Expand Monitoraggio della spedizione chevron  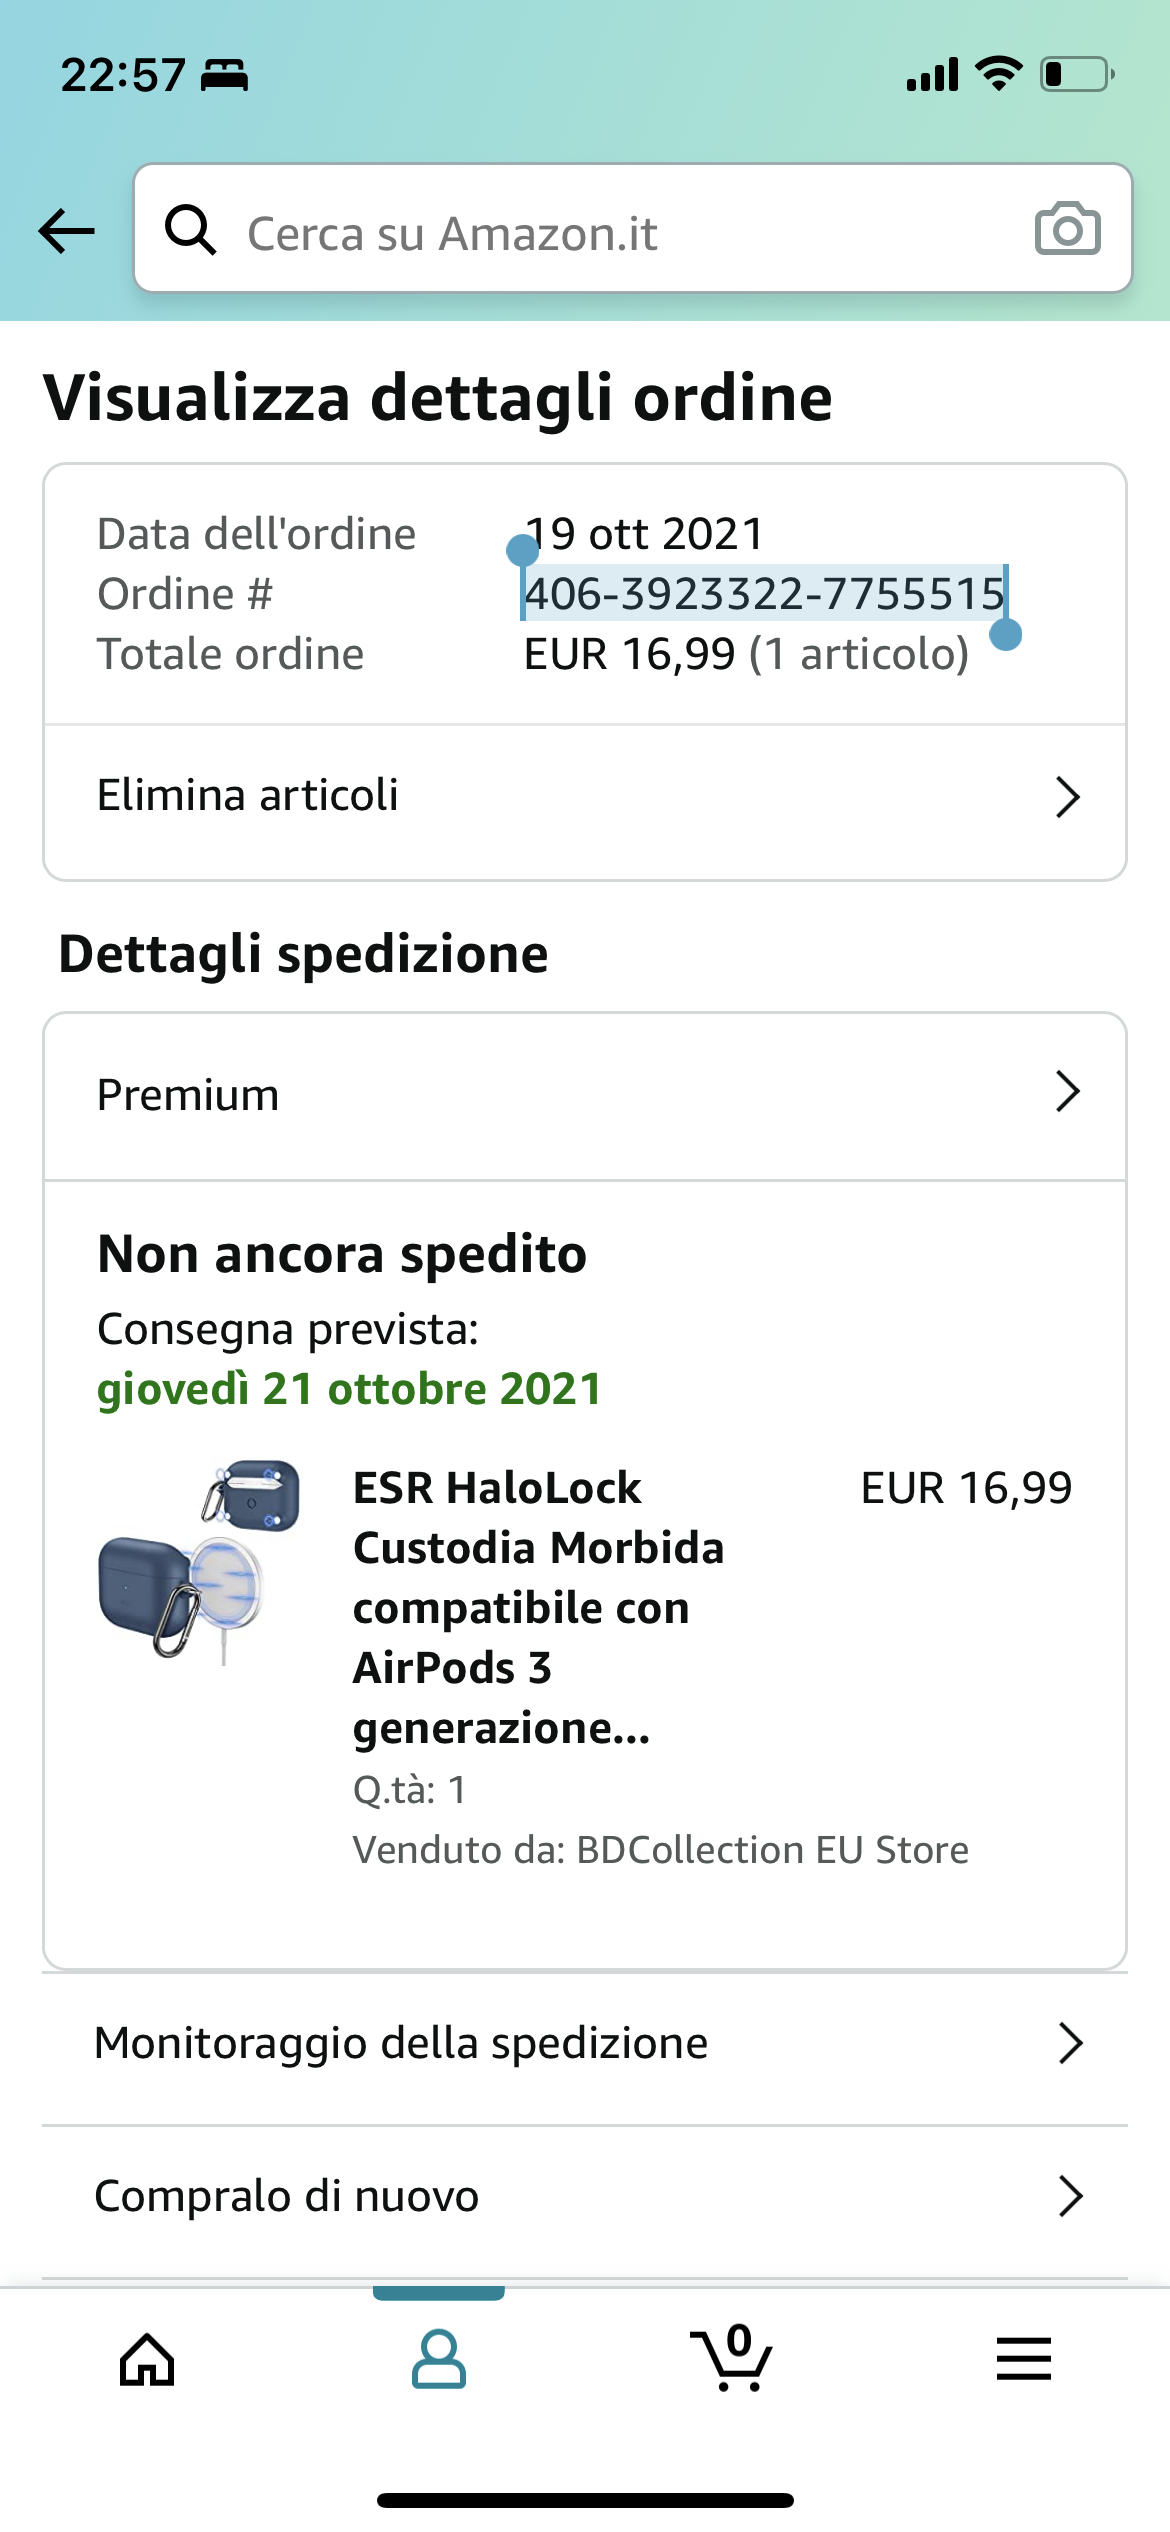[x=1070, y=2044]
